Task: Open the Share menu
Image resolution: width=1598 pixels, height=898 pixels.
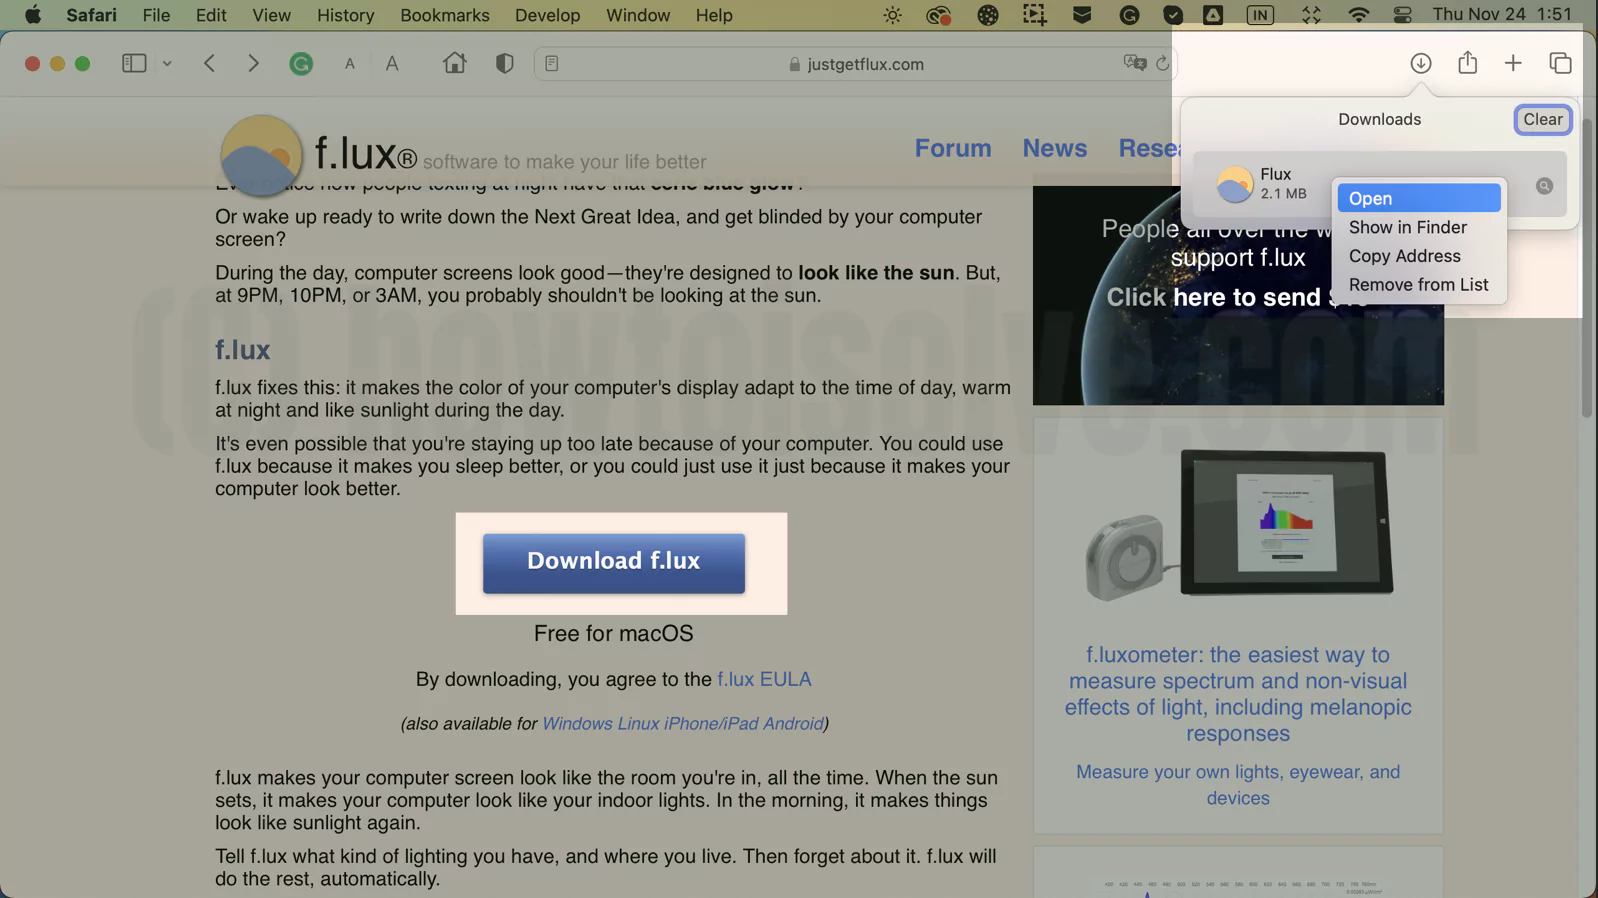Action: (1467, 62)
